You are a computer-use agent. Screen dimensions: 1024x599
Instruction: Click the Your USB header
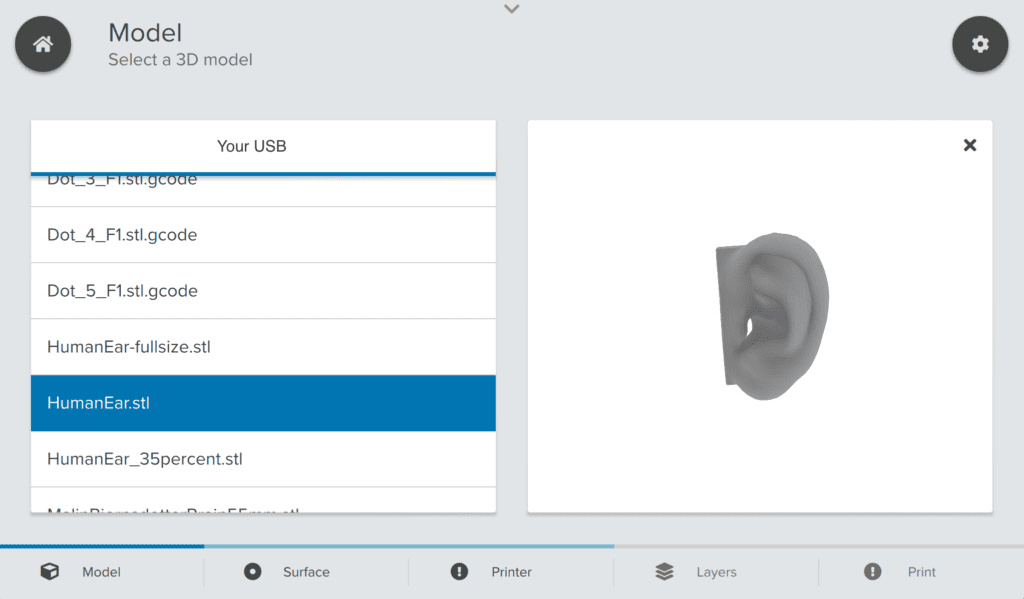pos(252,146)
